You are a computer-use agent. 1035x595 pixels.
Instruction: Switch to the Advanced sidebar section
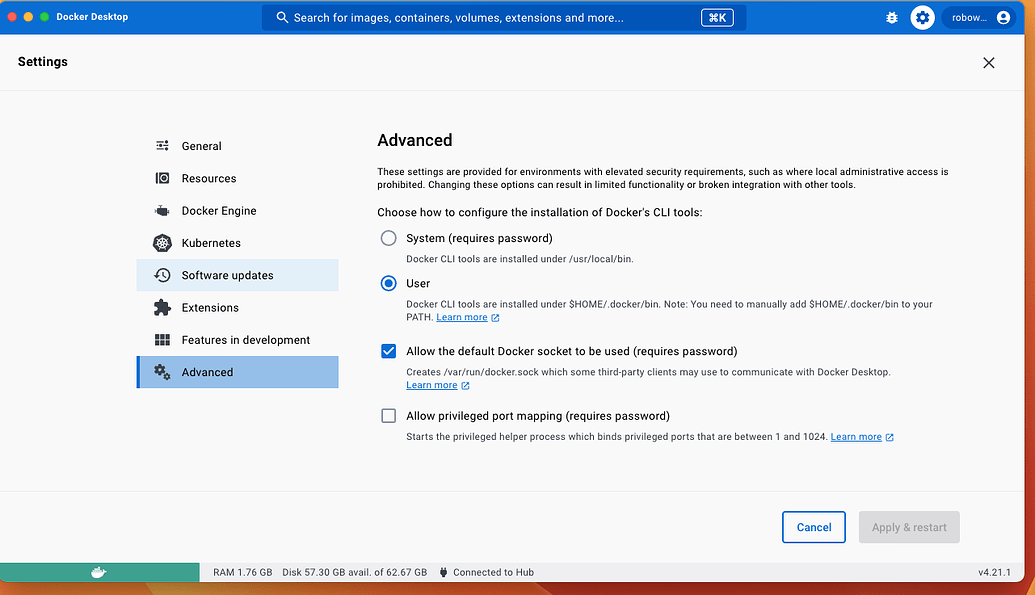[207, 371]
